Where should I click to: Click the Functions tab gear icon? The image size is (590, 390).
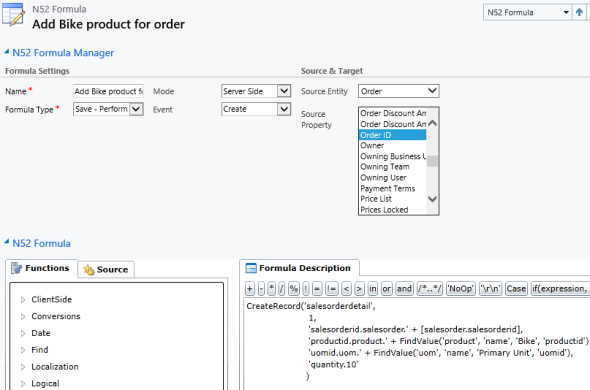click(x=17, y=268)
